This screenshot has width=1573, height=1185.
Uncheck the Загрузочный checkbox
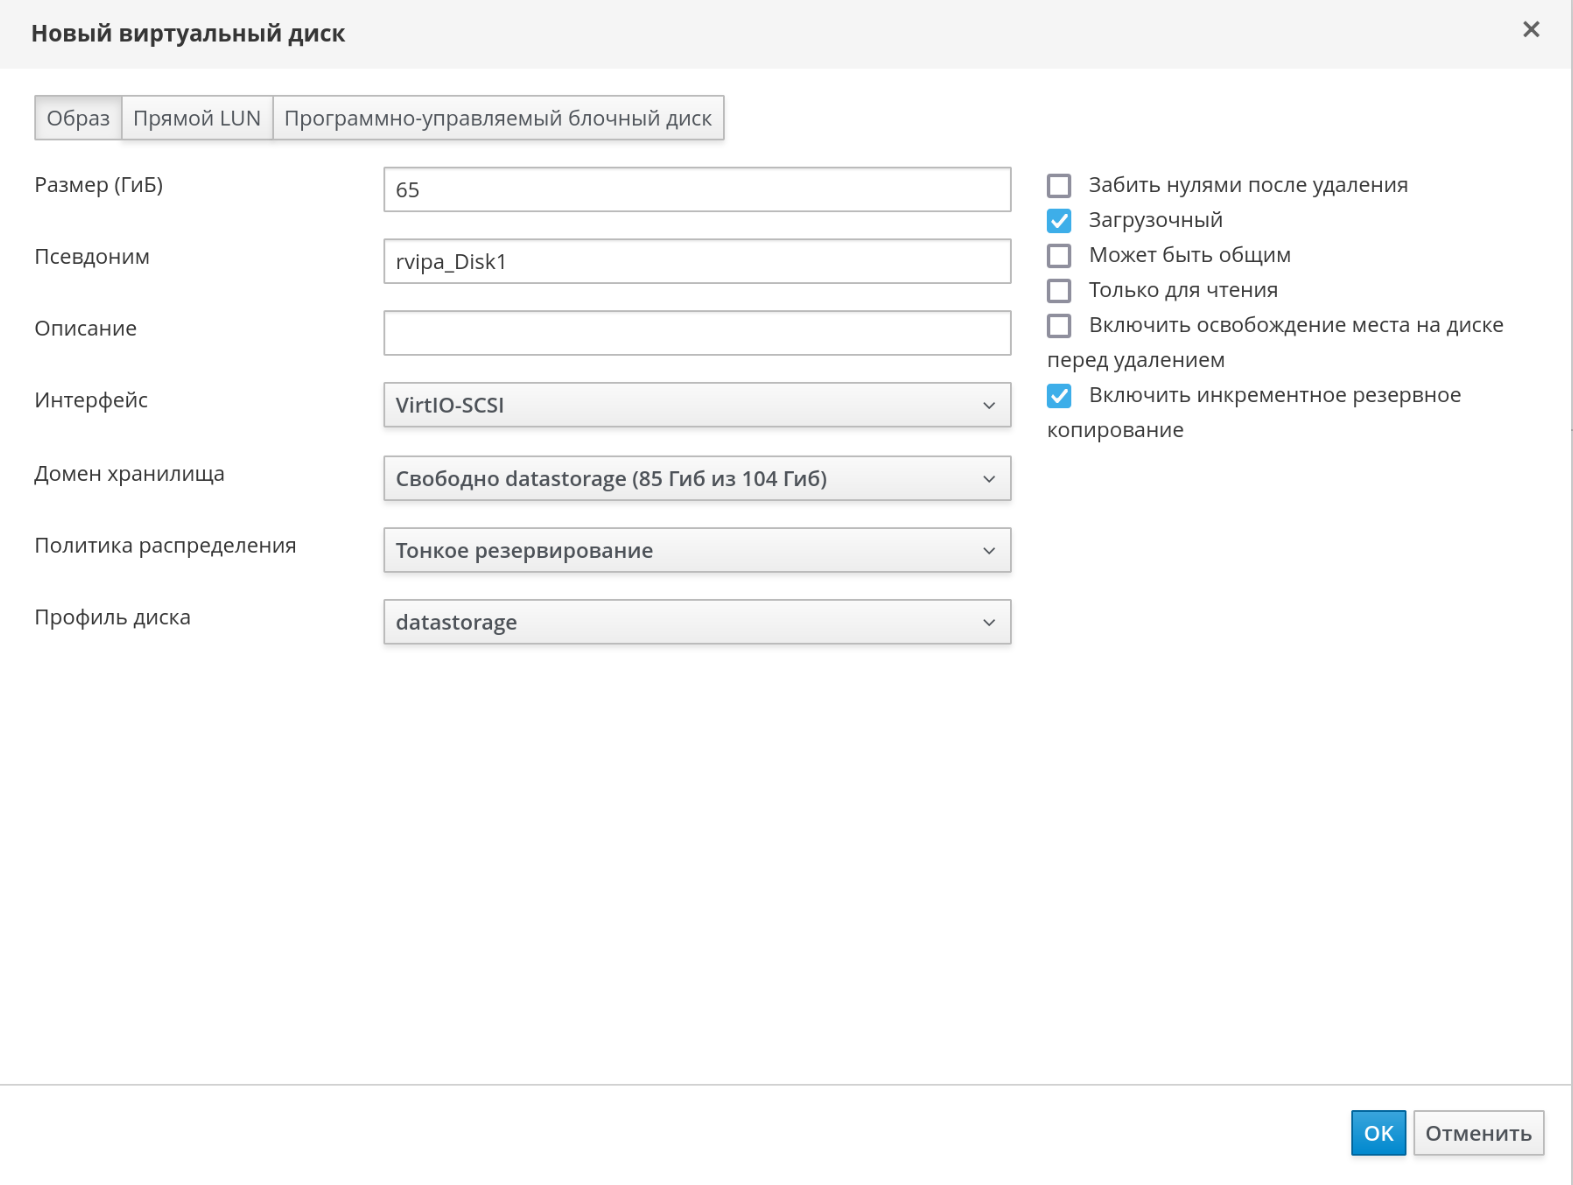[x=1059, y=221]
